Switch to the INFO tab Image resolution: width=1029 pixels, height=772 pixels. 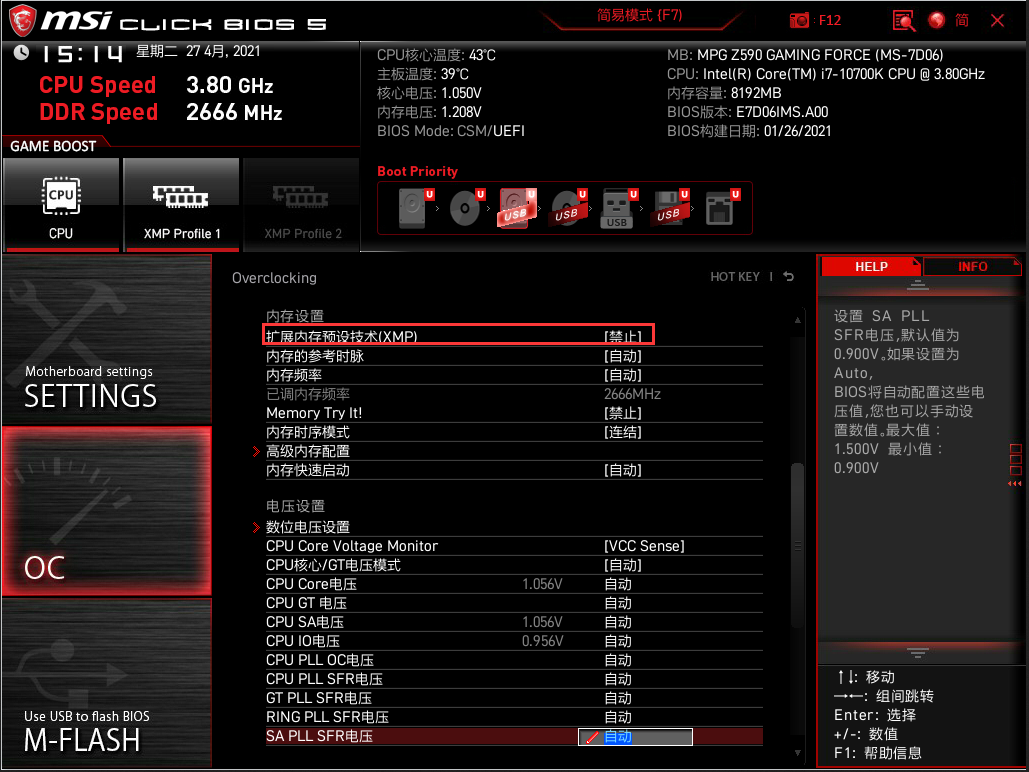point(971,266)
